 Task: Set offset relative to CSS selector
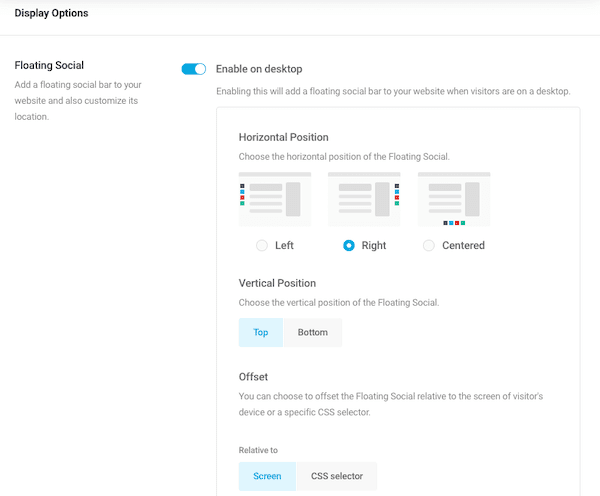pos(337,476)
